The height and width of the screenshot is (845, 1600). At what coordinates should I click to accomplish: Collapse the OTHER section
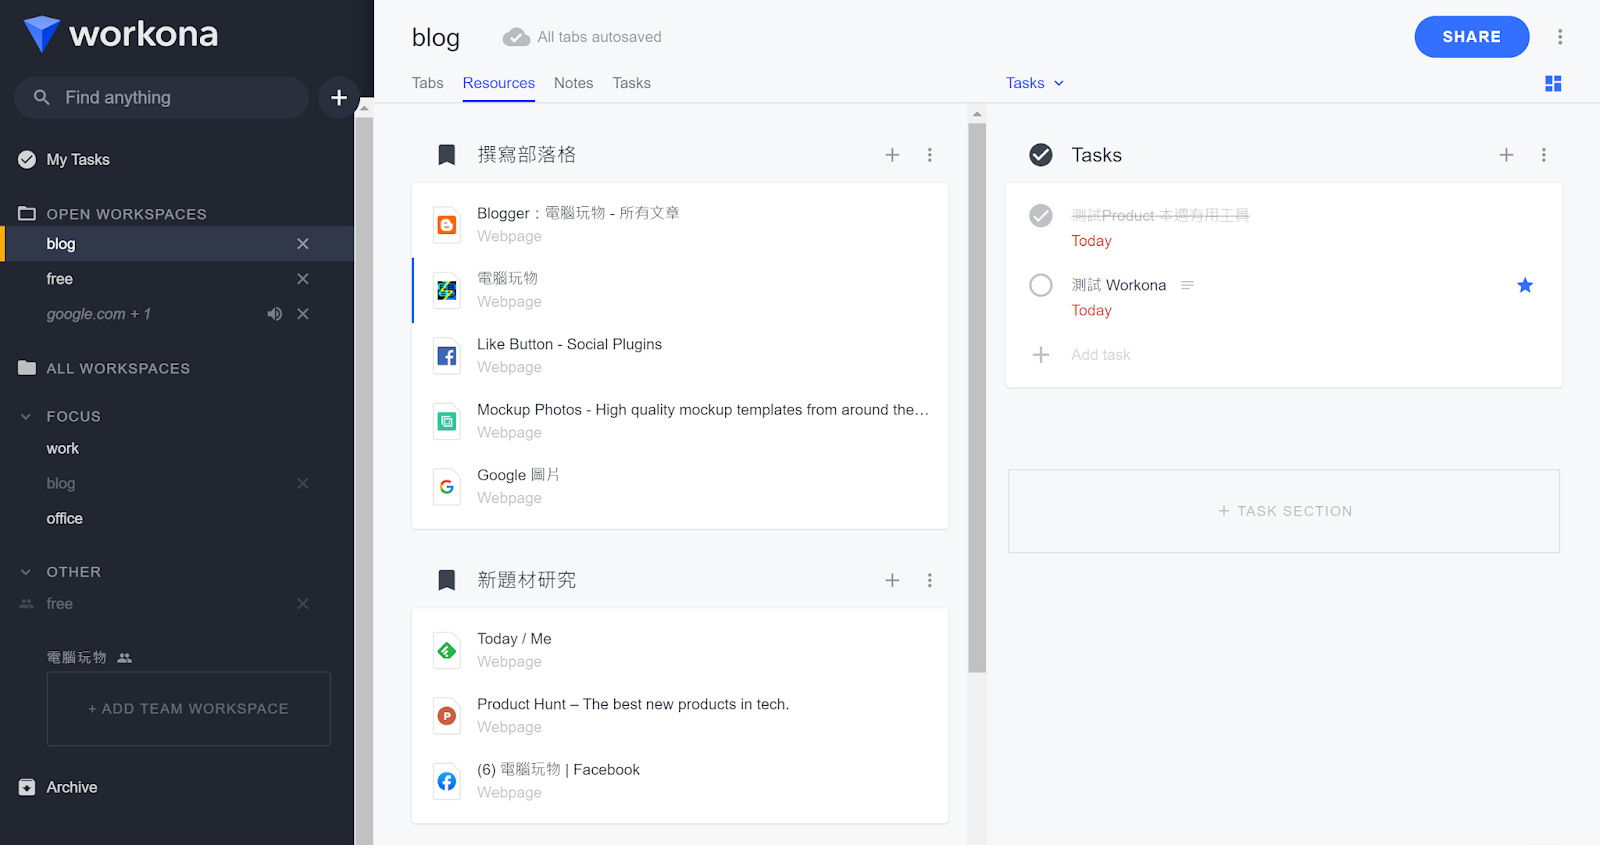pos(26,572)
